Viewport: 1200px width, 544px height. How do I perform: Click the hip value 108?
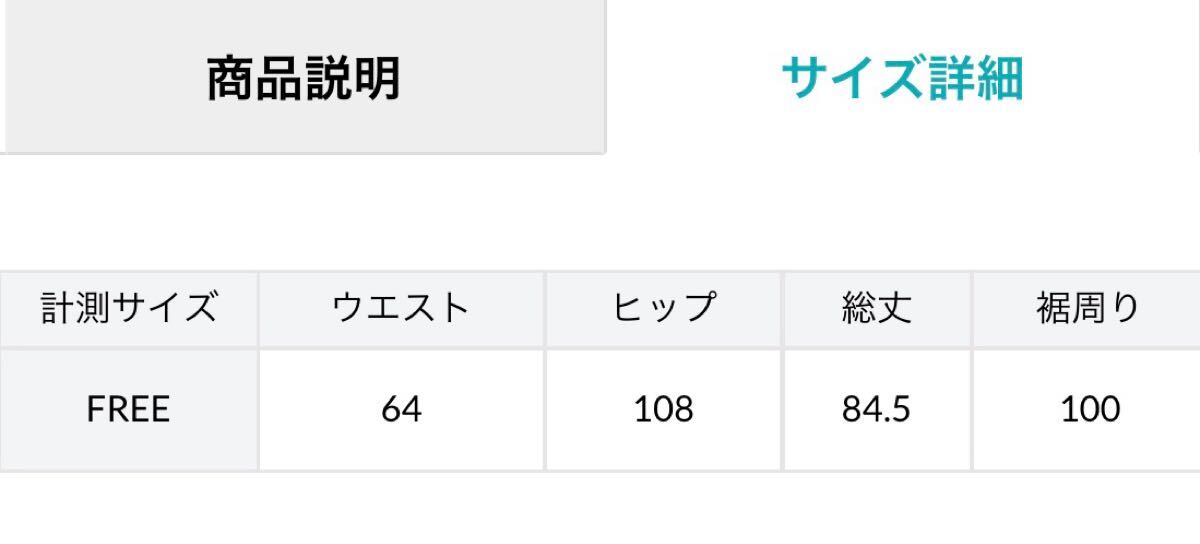tap(664, 409)
